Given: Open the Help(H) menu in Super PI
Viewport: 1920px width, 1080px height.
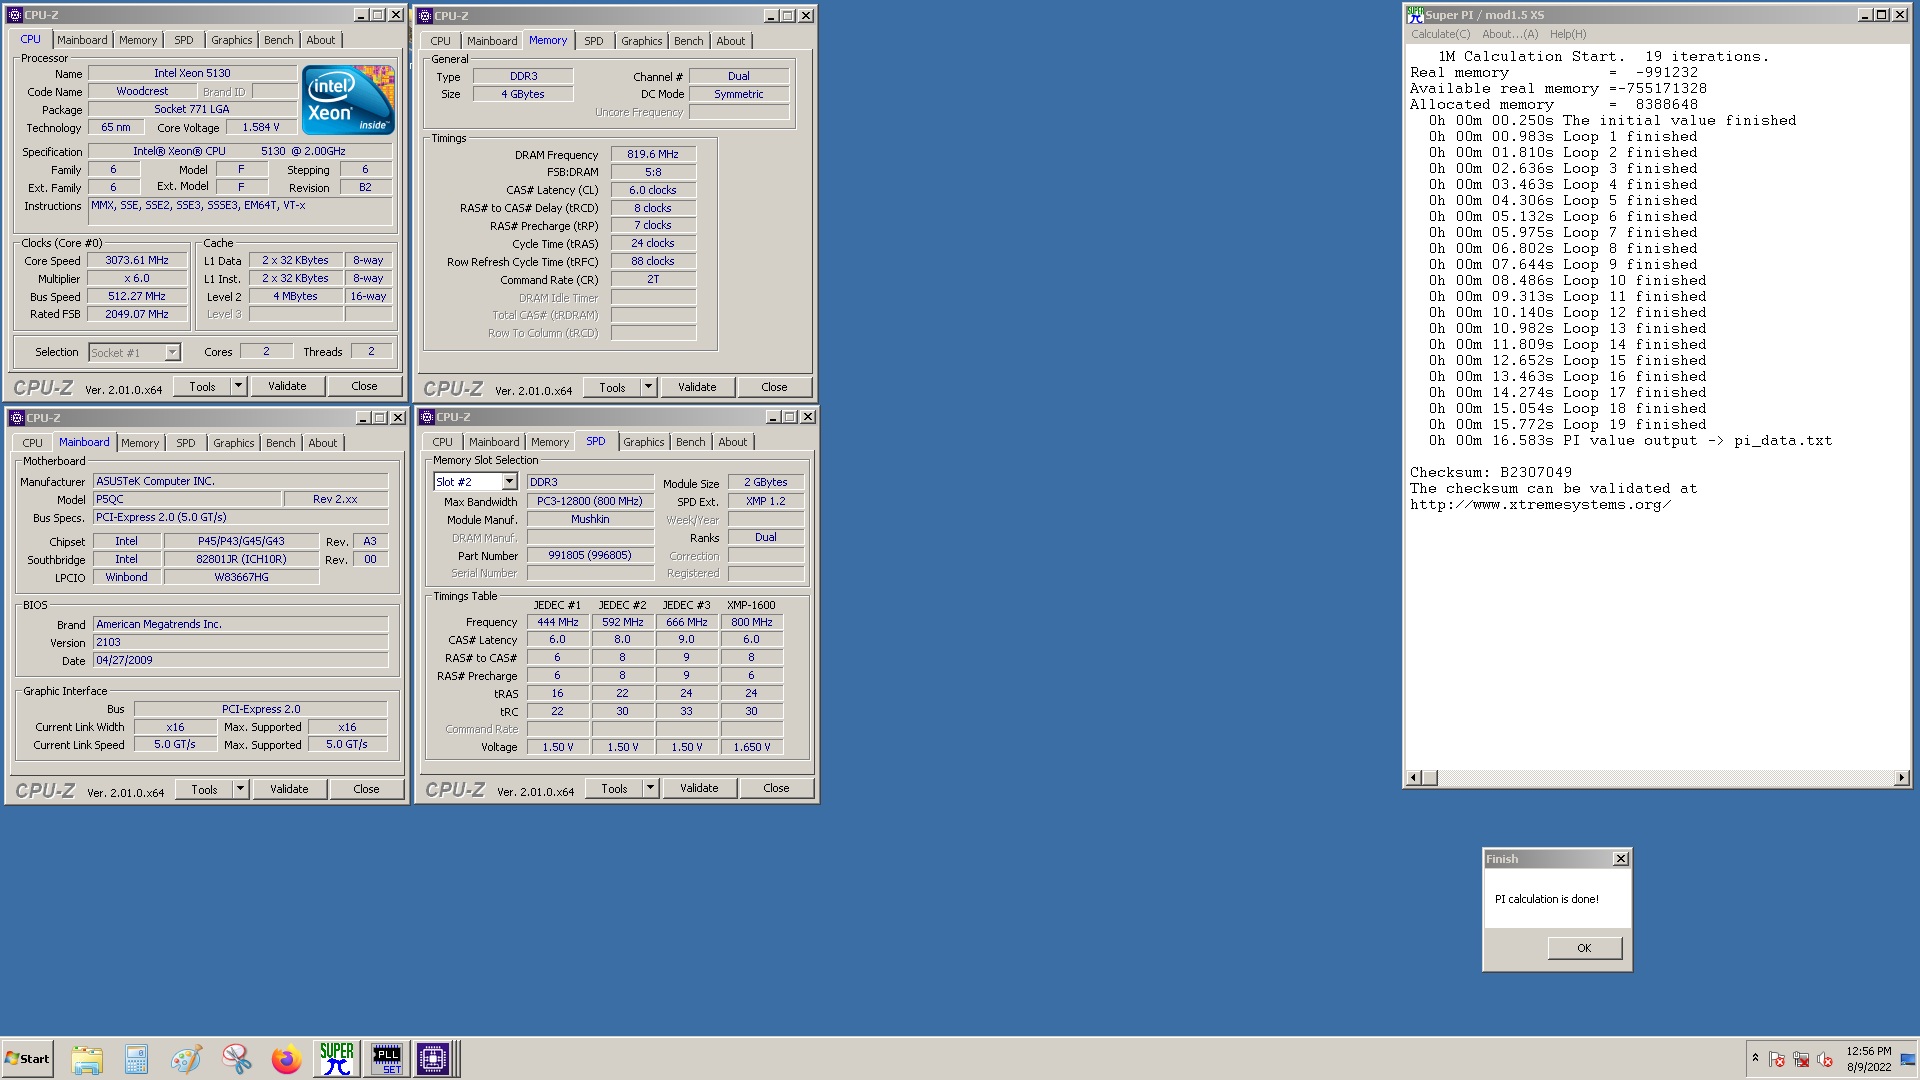Looking at the screenshot, I should tap(1568, 34).
